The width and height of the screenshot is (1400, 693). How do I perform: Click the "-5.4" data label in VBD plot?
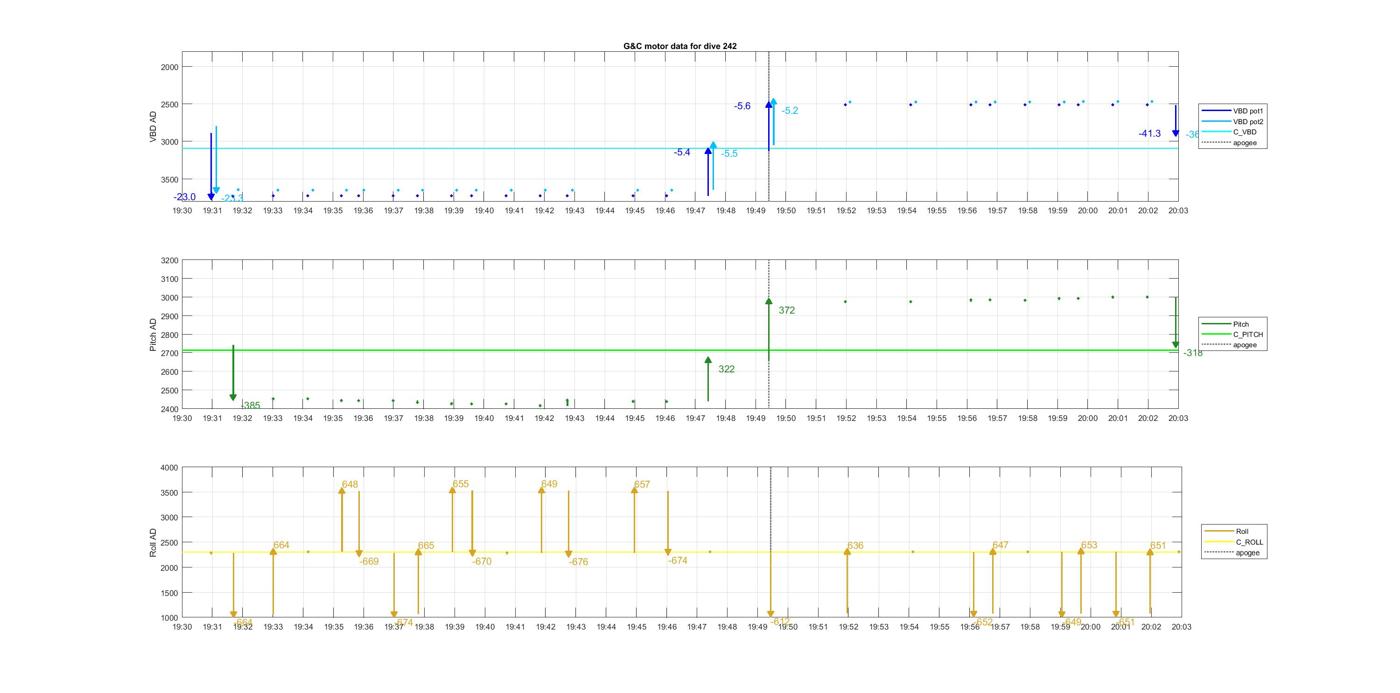[682, 152]
